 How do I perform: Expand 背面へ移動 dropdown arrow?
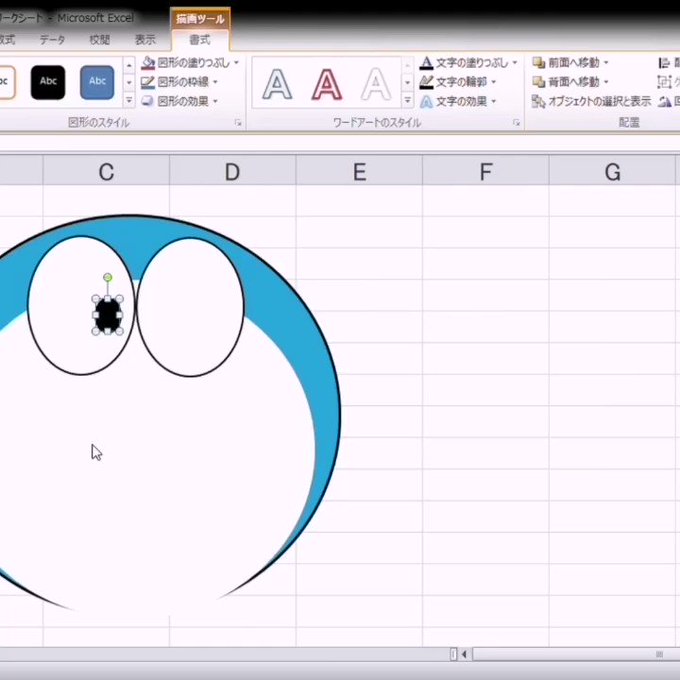click(x=606, y=82)
